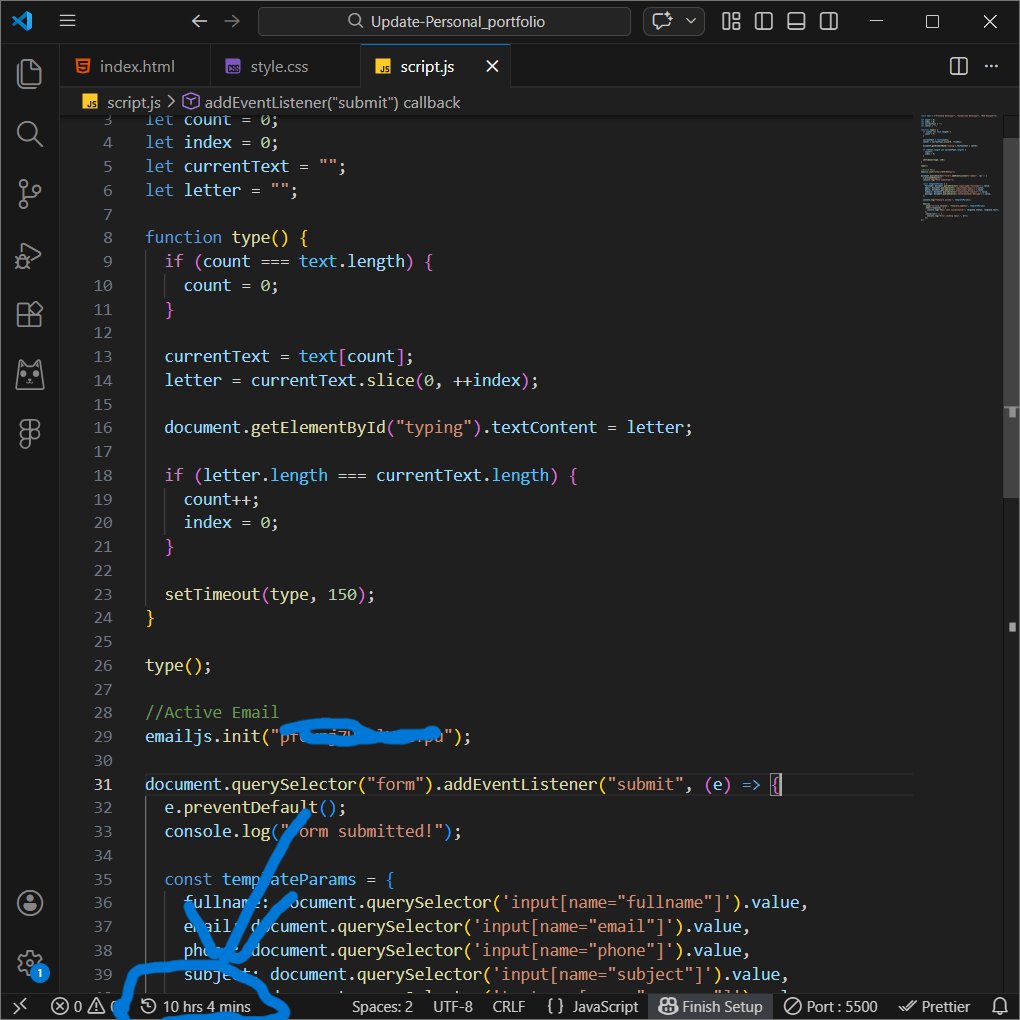Change CRLF end of line sequence
Screen dimensions: 1020x1020
coord(509,1006)
